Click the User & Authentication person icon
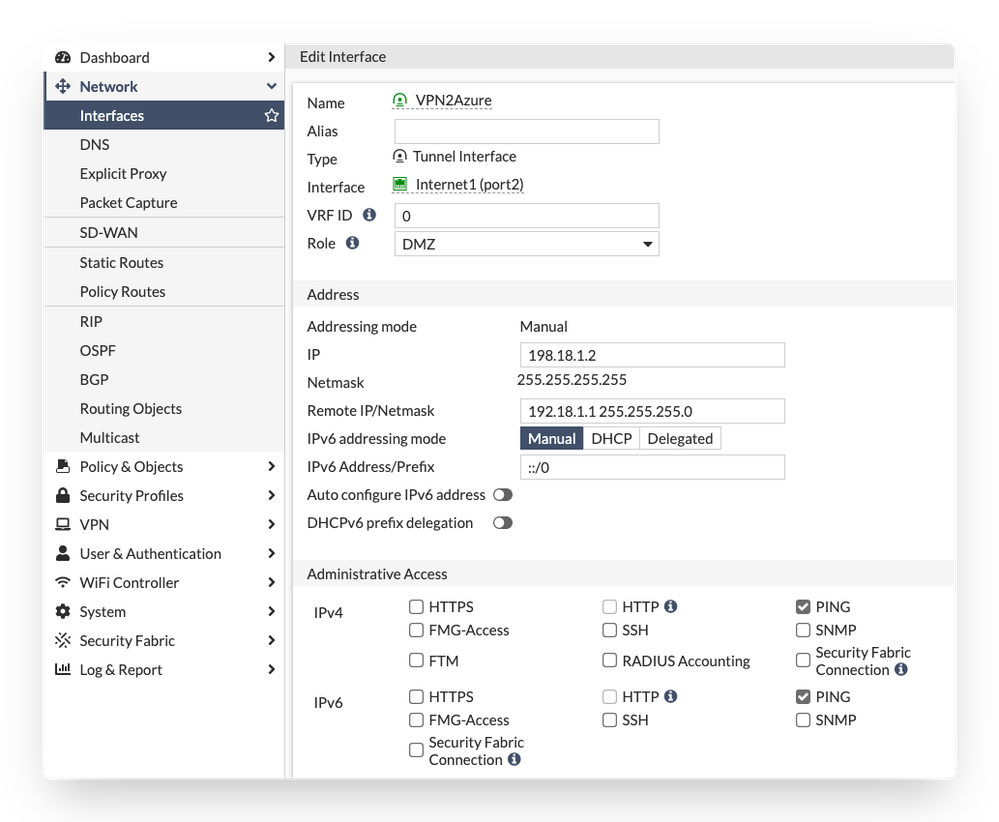Screen dimensions: 999x822 (62, 553)
